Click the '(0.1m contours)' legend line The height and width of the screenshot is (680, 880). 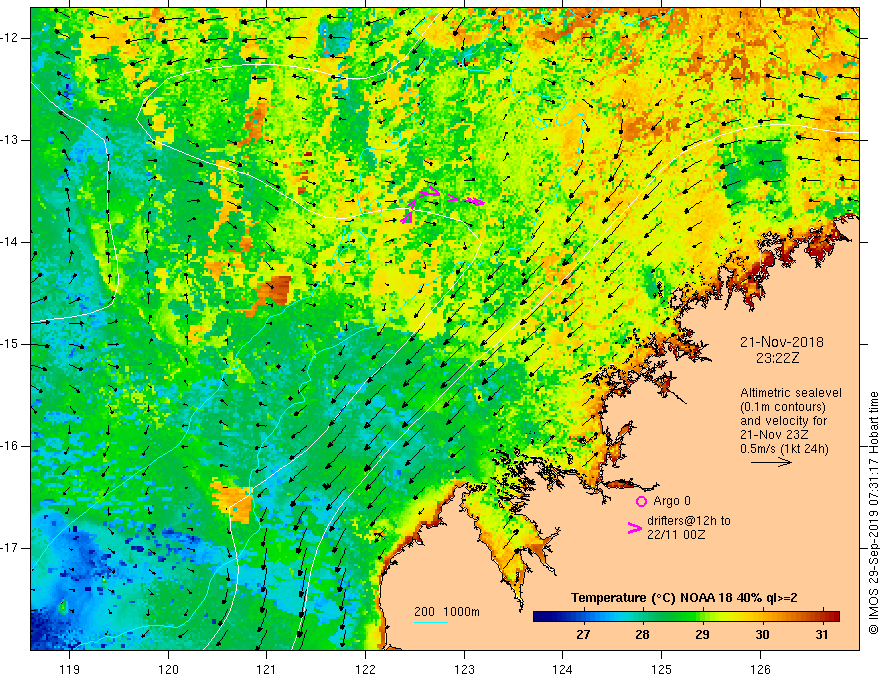pos(783,407)
